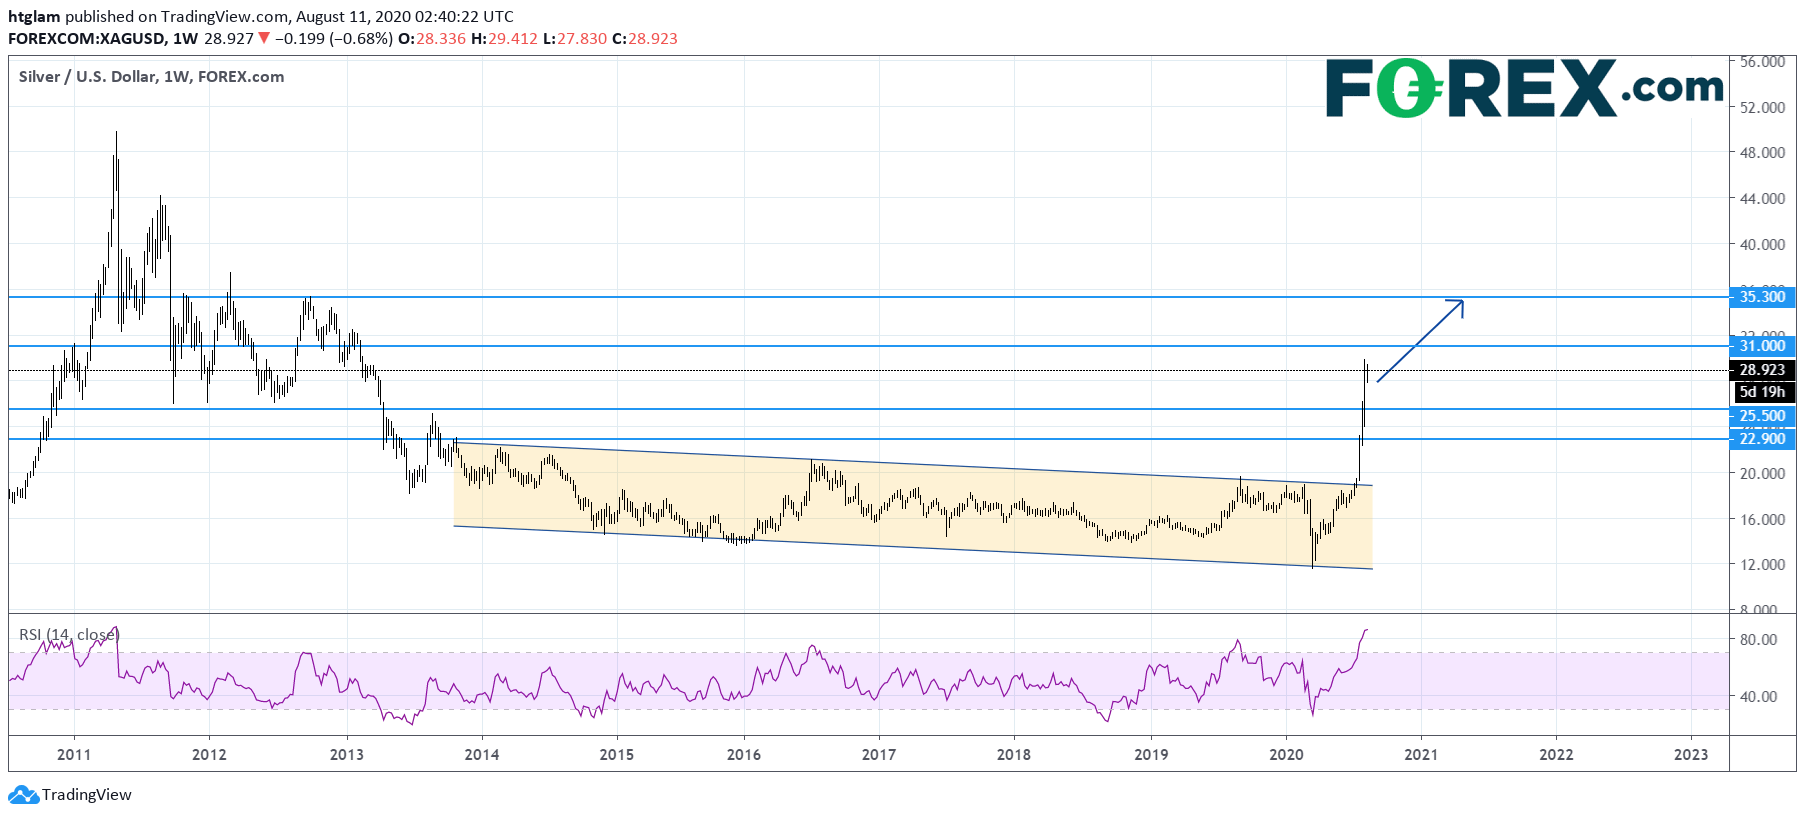The width and height of the screenshot is (1805, 818).
Task: Click the 5d 19h countdown label
Action: point(1762,392)
